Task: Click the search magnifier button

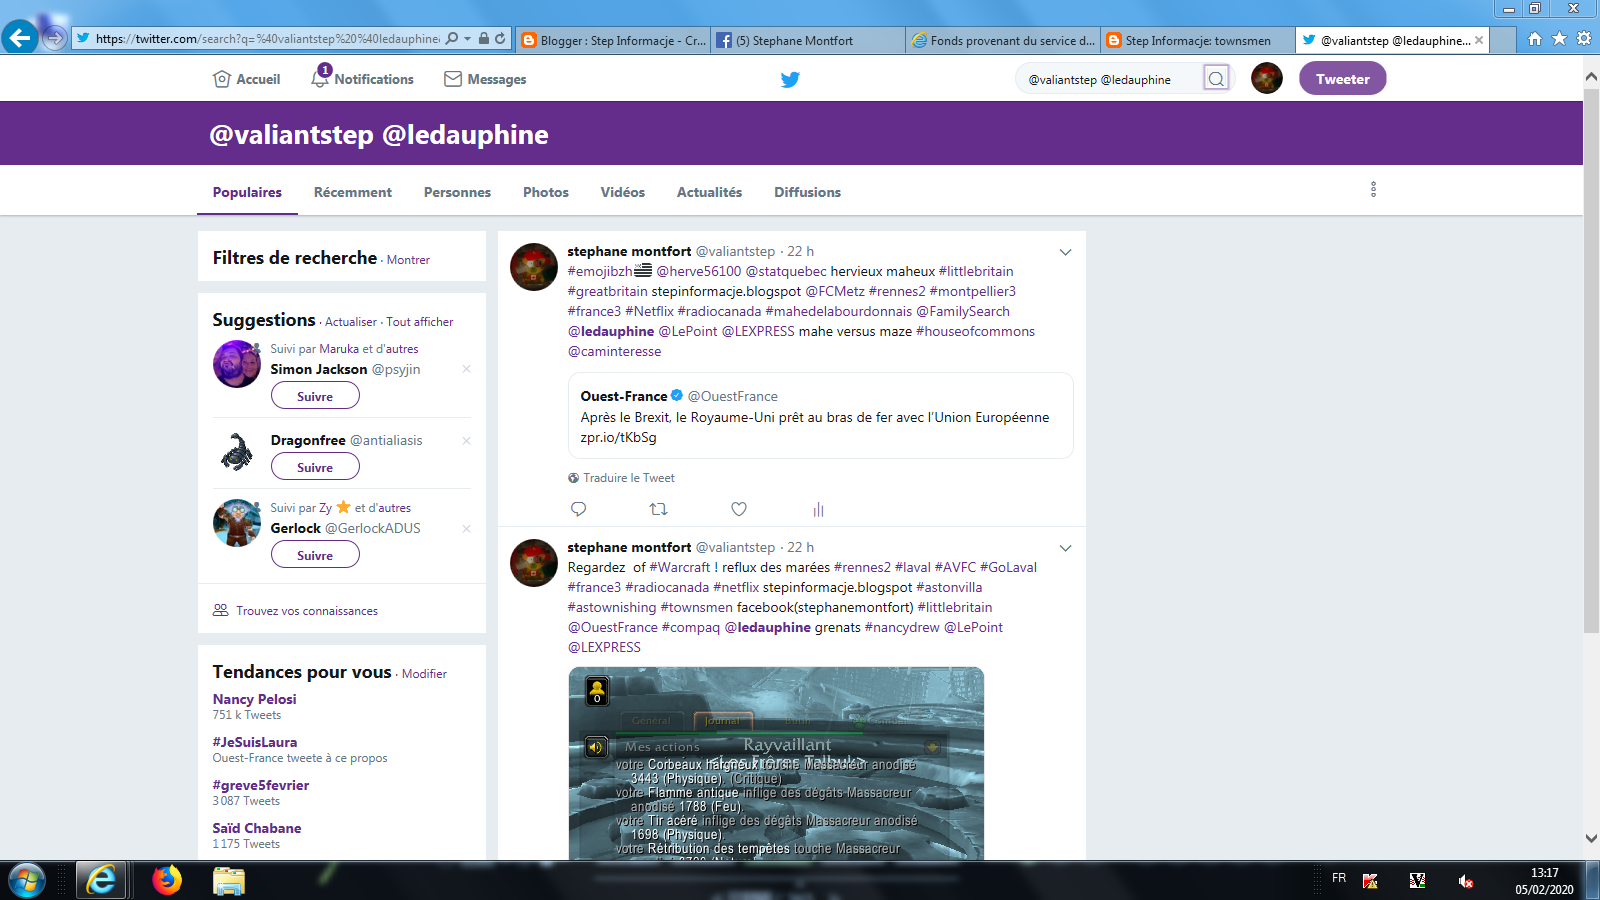Action: pos(1216,79)
